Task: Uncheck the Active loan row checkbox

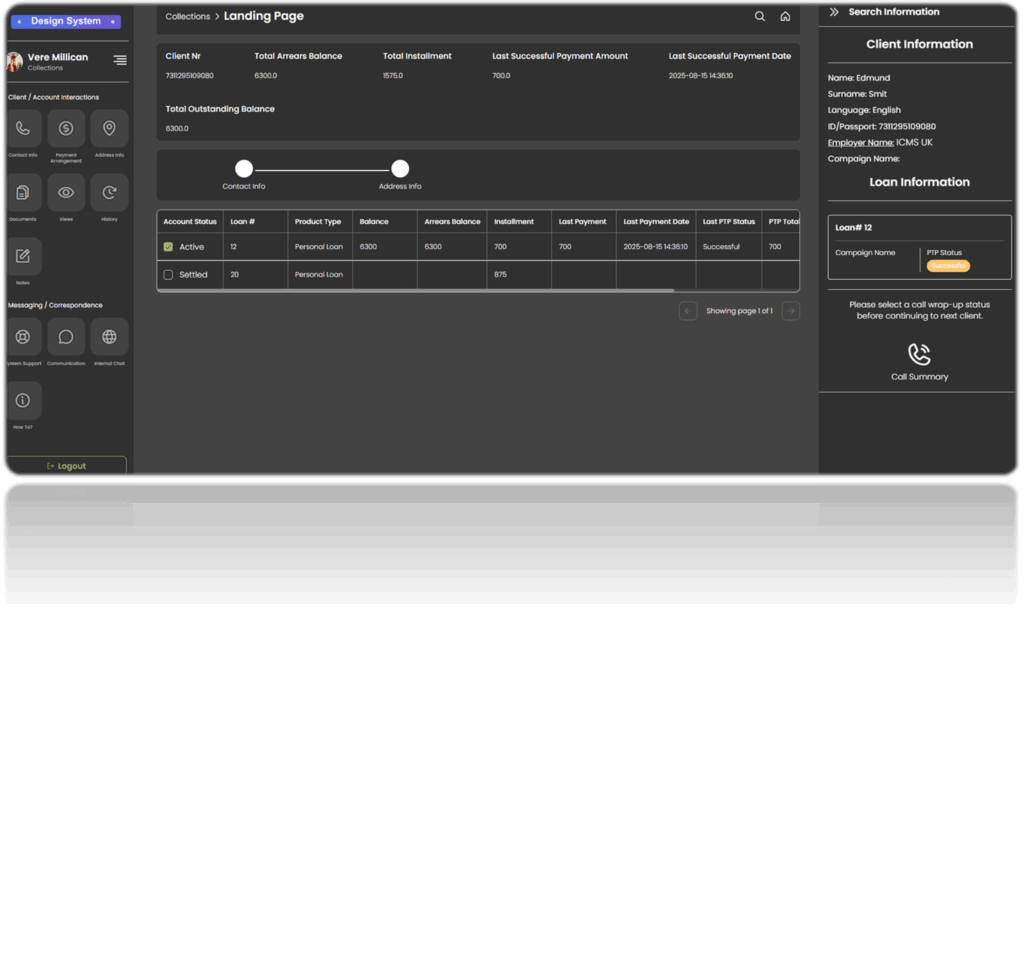Action: click(168, 247)
